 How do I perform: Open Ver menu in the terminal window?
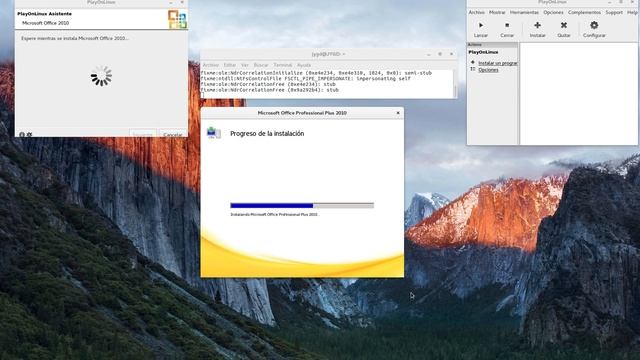click(x=244, y=65)
